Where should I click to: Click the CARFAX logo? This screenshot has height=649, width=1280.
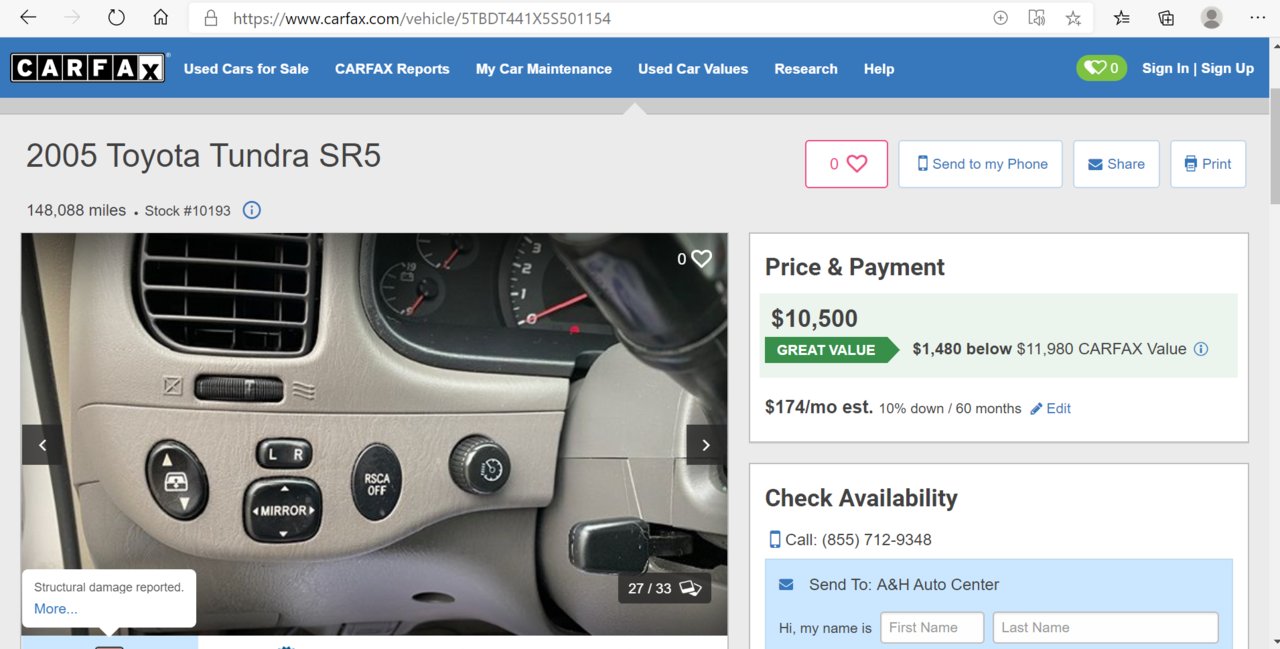coord(88,68)
